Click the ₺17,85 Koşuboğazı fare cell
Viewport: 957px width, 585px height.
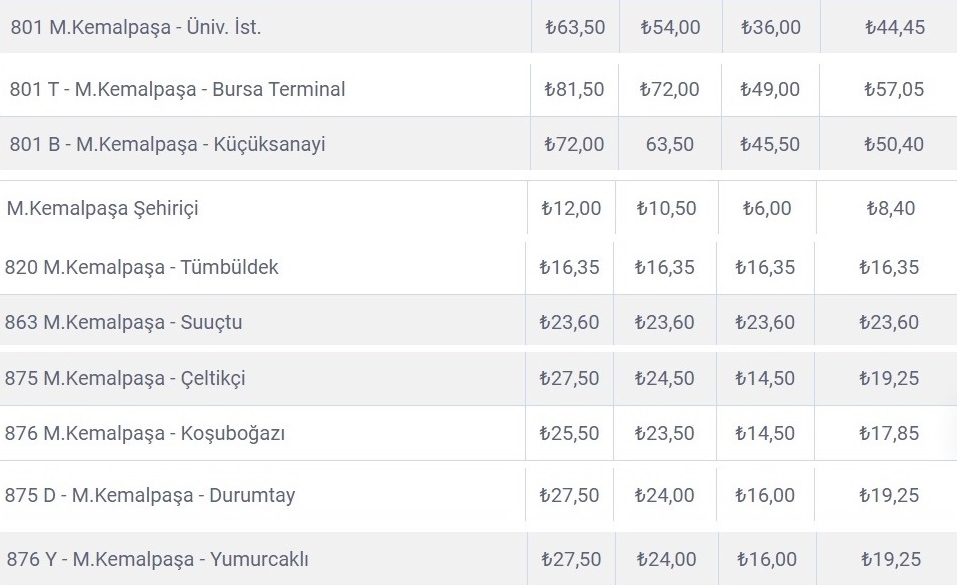coord(888,433)
